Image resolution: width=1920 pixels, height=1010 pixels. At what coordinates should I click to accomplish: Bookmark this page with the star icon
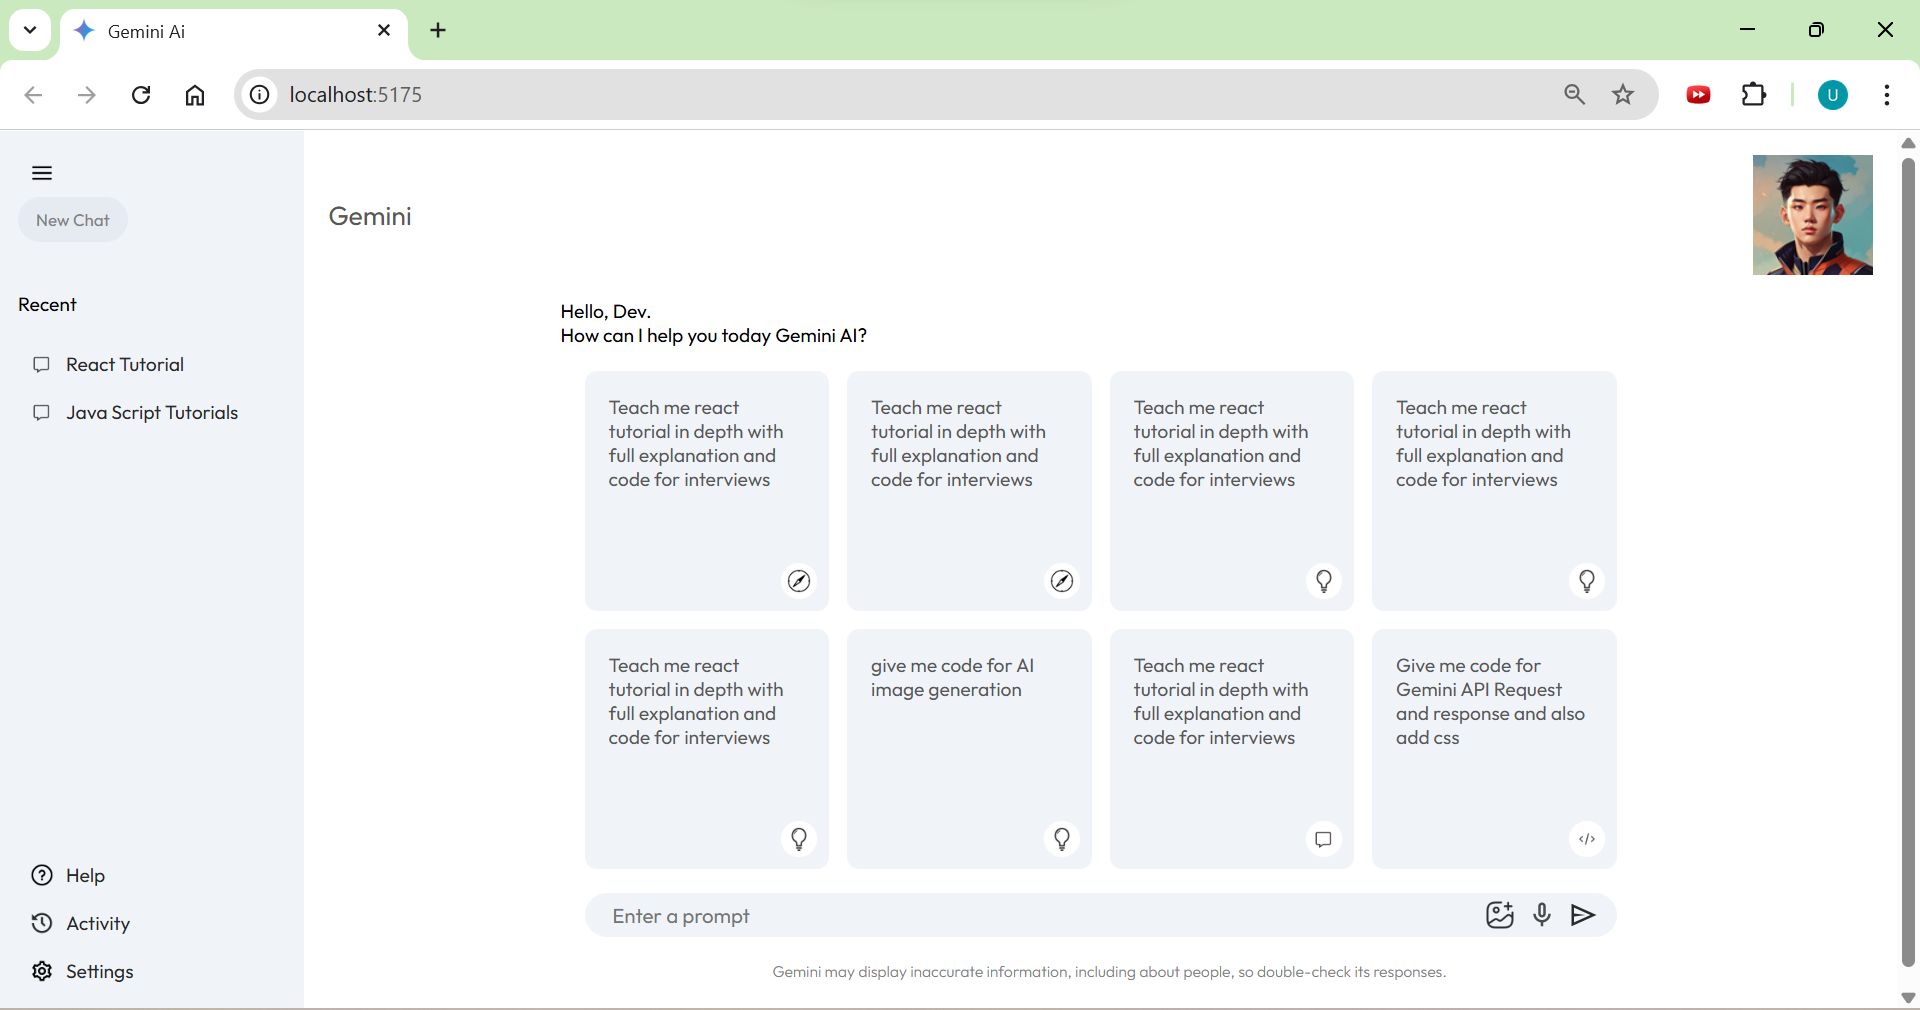(x=1623, y=95)
